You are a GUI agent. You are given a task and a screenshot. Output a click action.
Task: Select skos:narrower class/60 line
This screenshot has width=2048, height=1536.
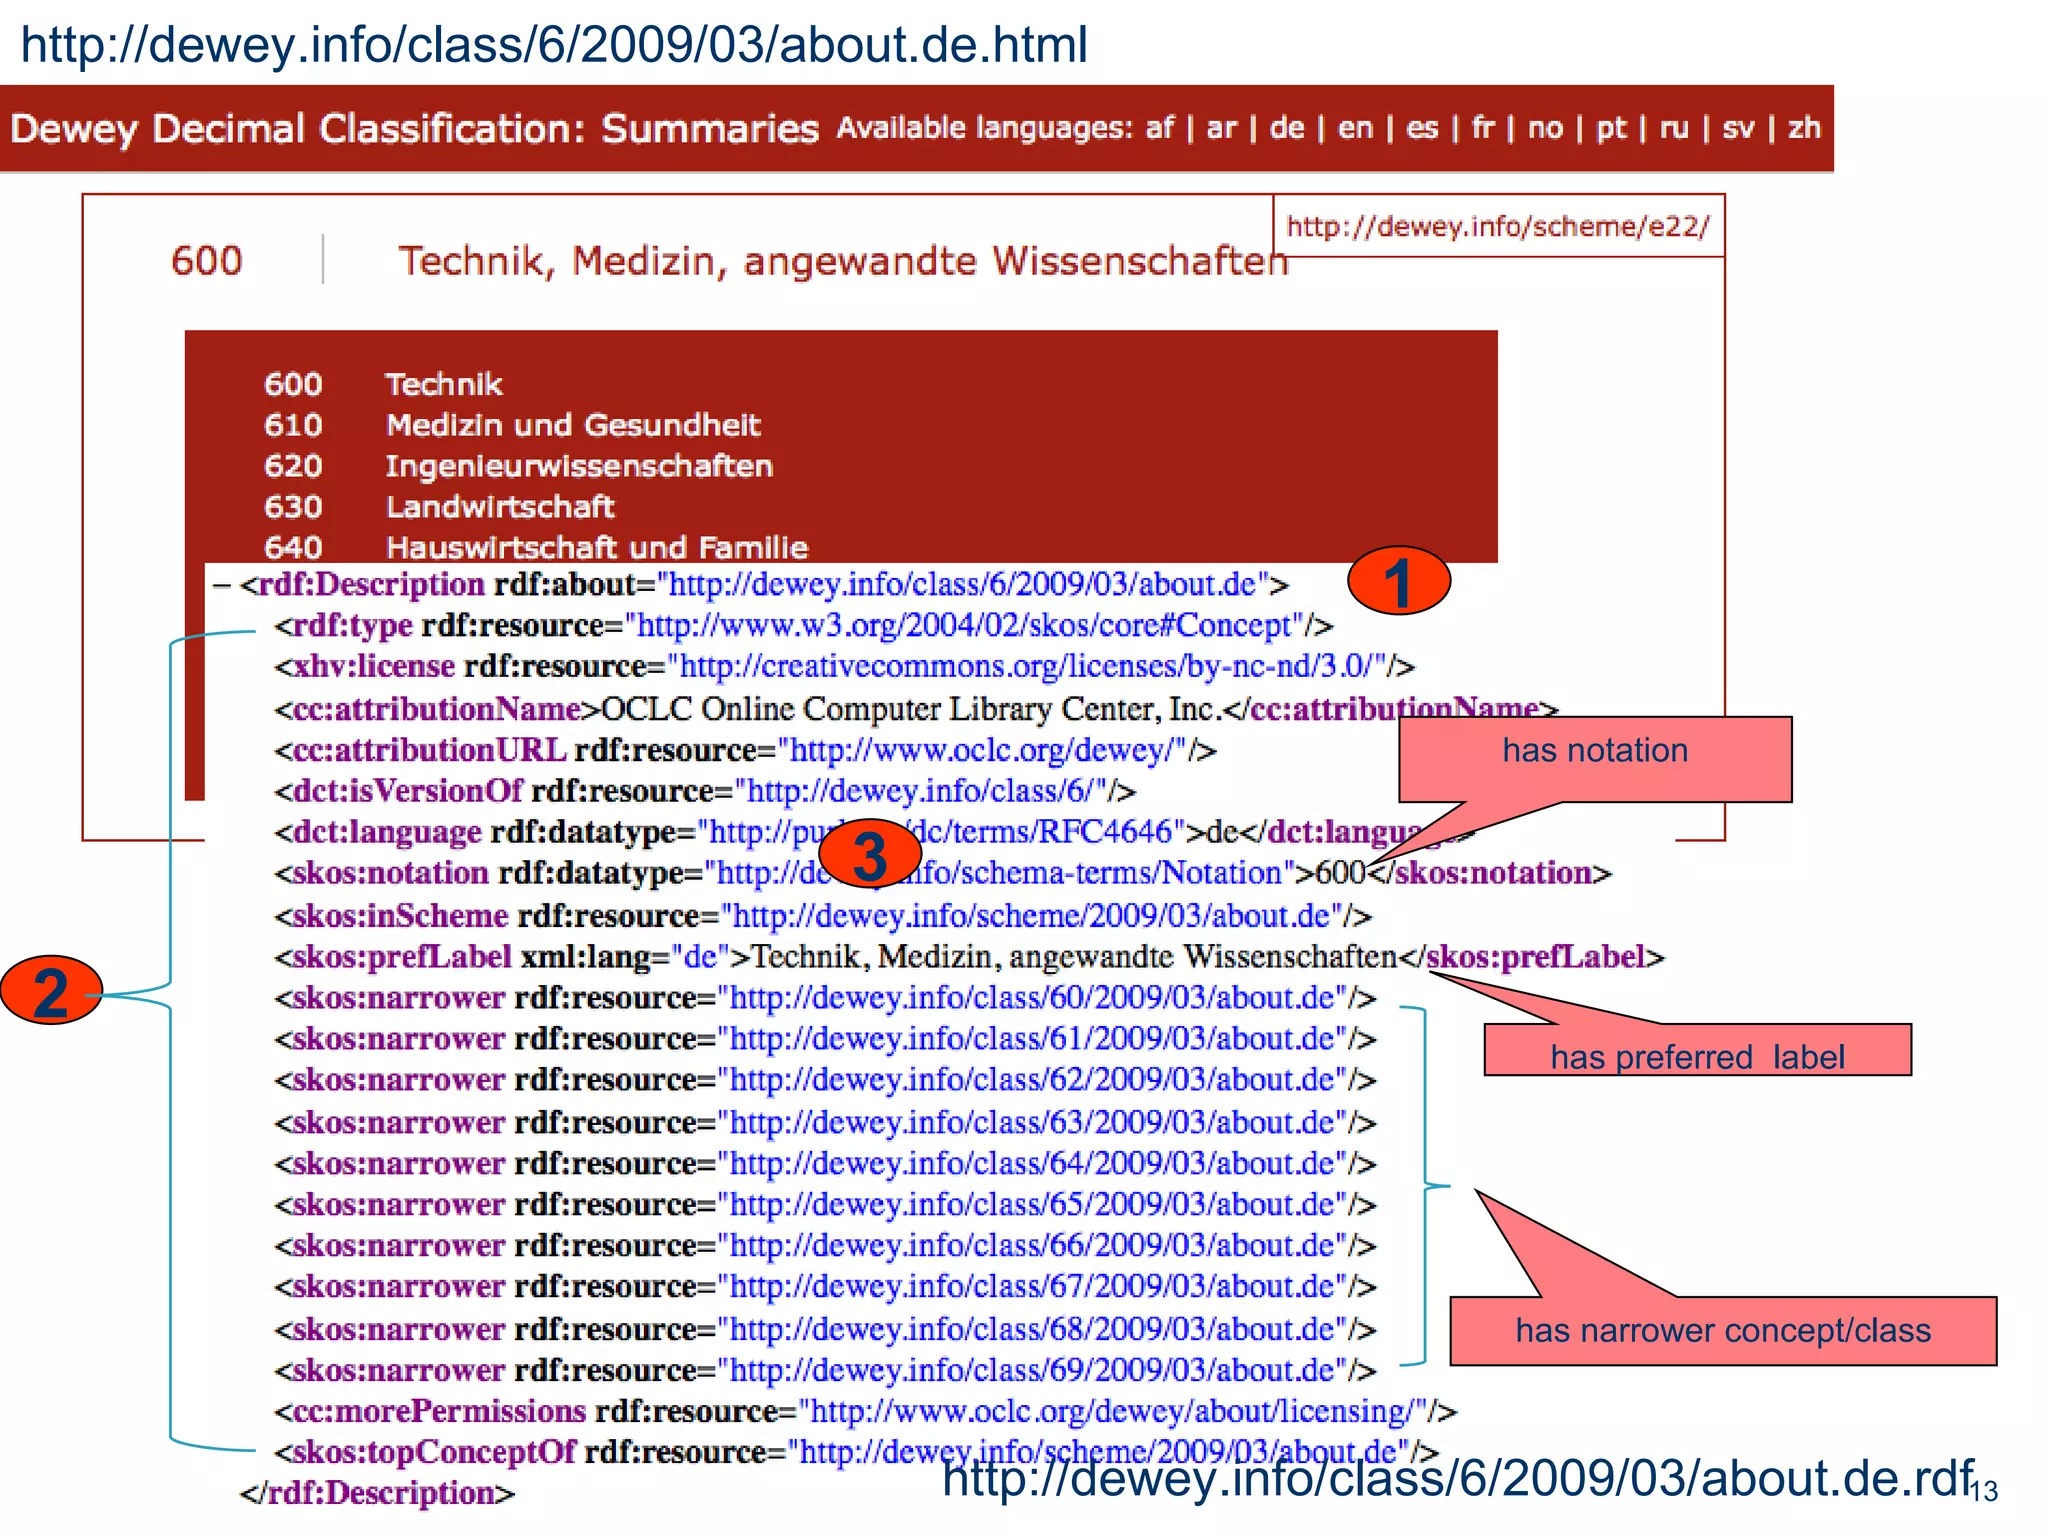point(826,999)
